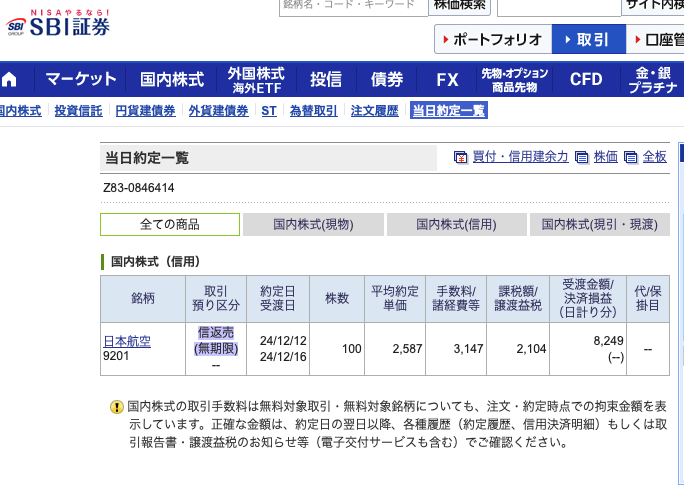684x497 pixels.
Task: Click the 買付・信用建余力 link
Action: (521, 157)
